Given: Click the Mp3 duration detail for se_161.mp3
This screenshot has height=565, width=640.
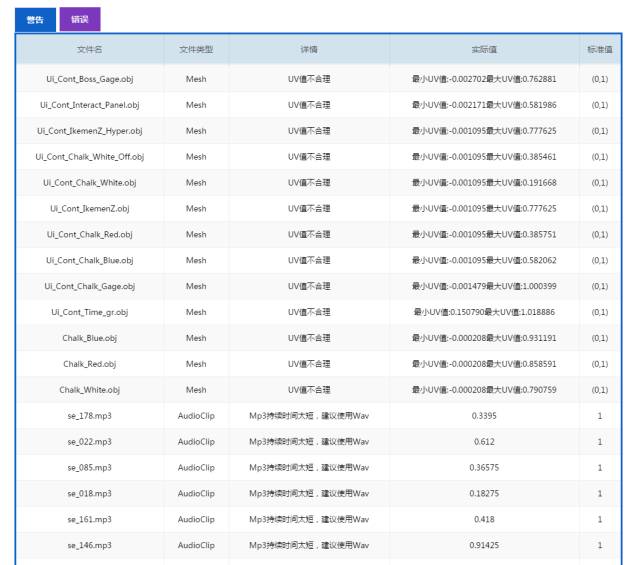Looking at the screenshot, I should coord(309,520).
